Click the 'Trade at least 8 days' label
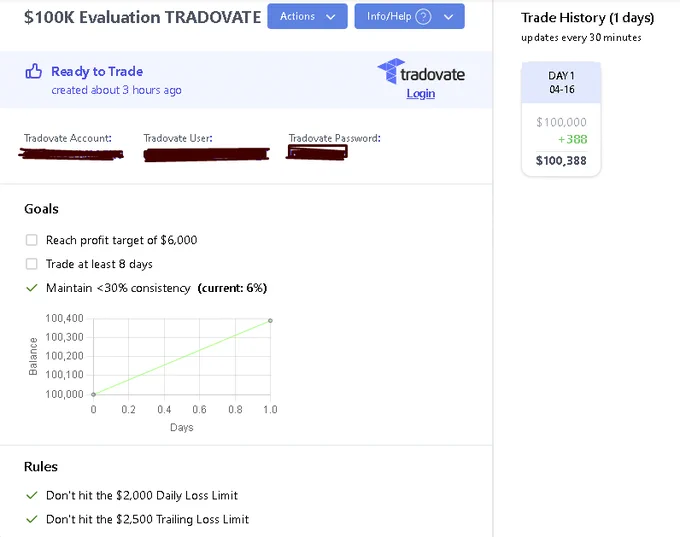Screen dimensions: 680x537 tap(99, 264)
